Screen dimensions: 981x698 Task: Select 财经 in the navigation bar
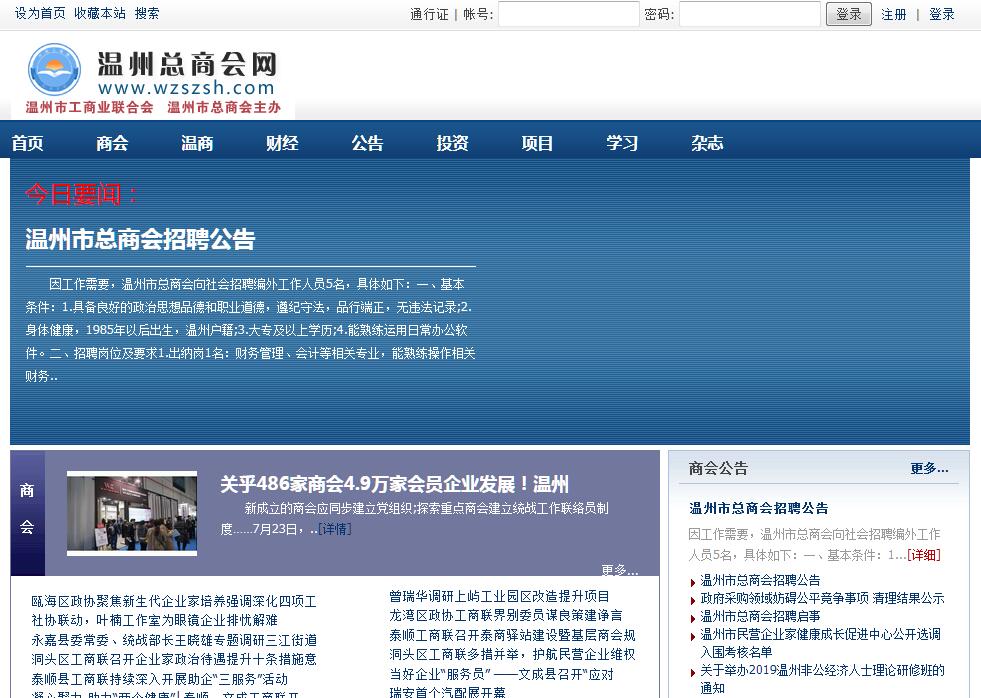click(x=282, y=143)
